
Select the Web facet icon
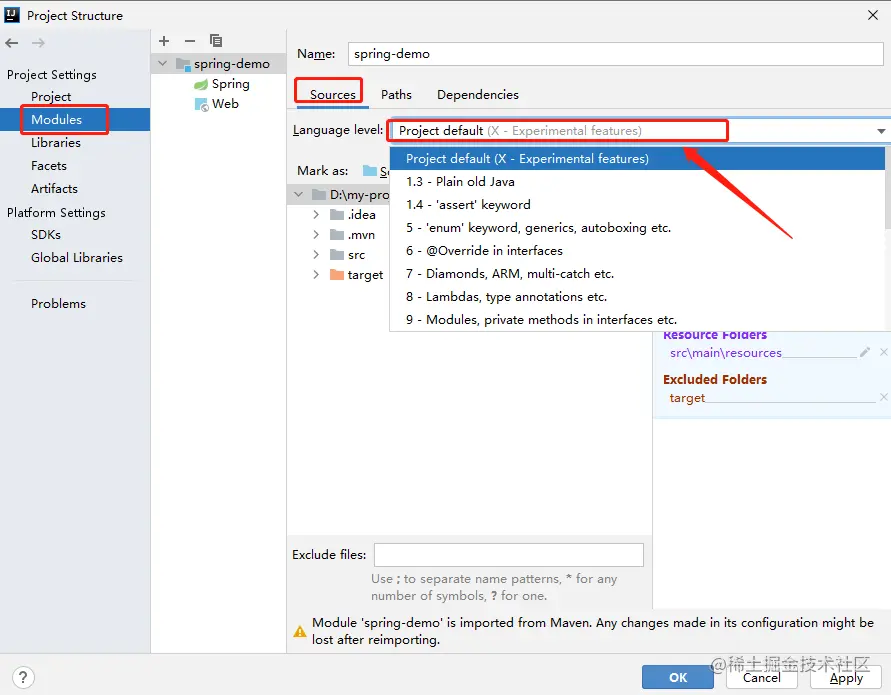click(201, 105)
